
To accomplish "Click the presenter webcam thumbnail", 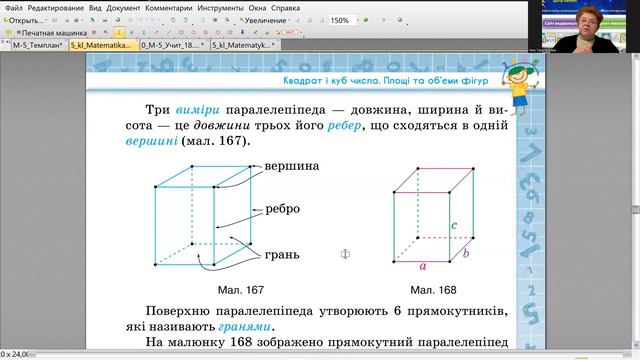I will 584,27.
